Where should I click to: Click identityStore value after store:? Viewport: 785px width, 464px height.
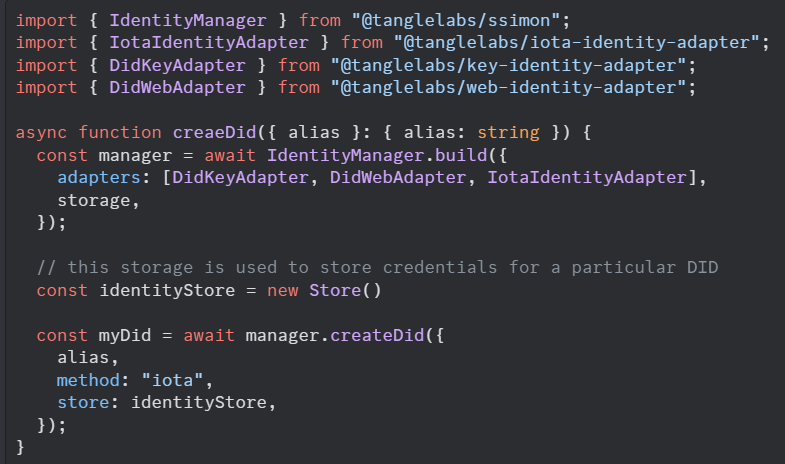[199, 402]
